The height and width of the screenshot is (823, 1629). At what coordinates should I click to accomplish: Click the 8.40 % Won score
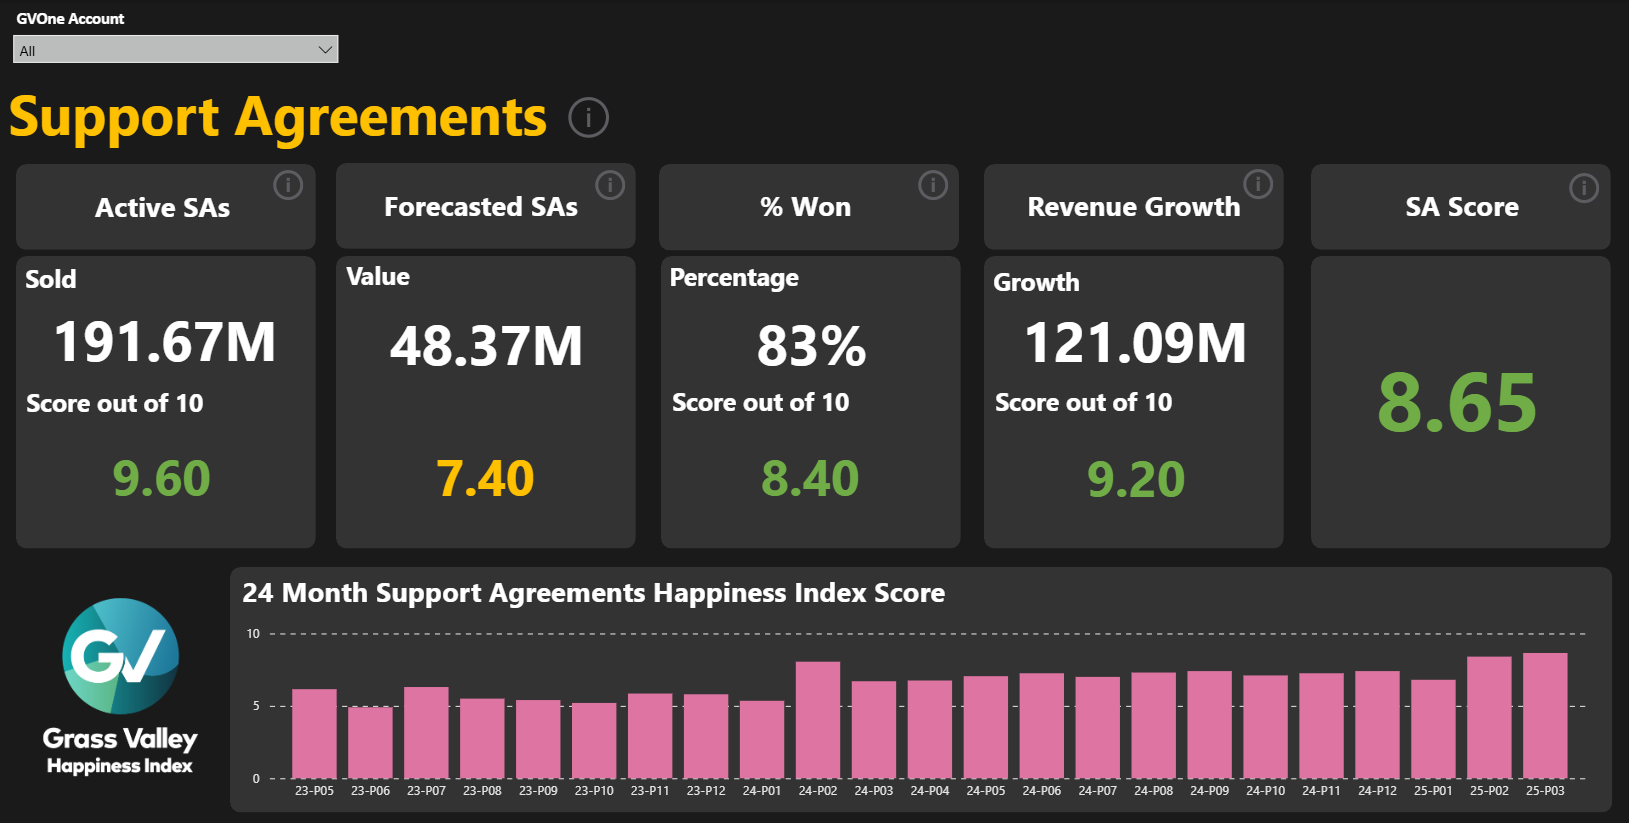click(x=810, y=478)
